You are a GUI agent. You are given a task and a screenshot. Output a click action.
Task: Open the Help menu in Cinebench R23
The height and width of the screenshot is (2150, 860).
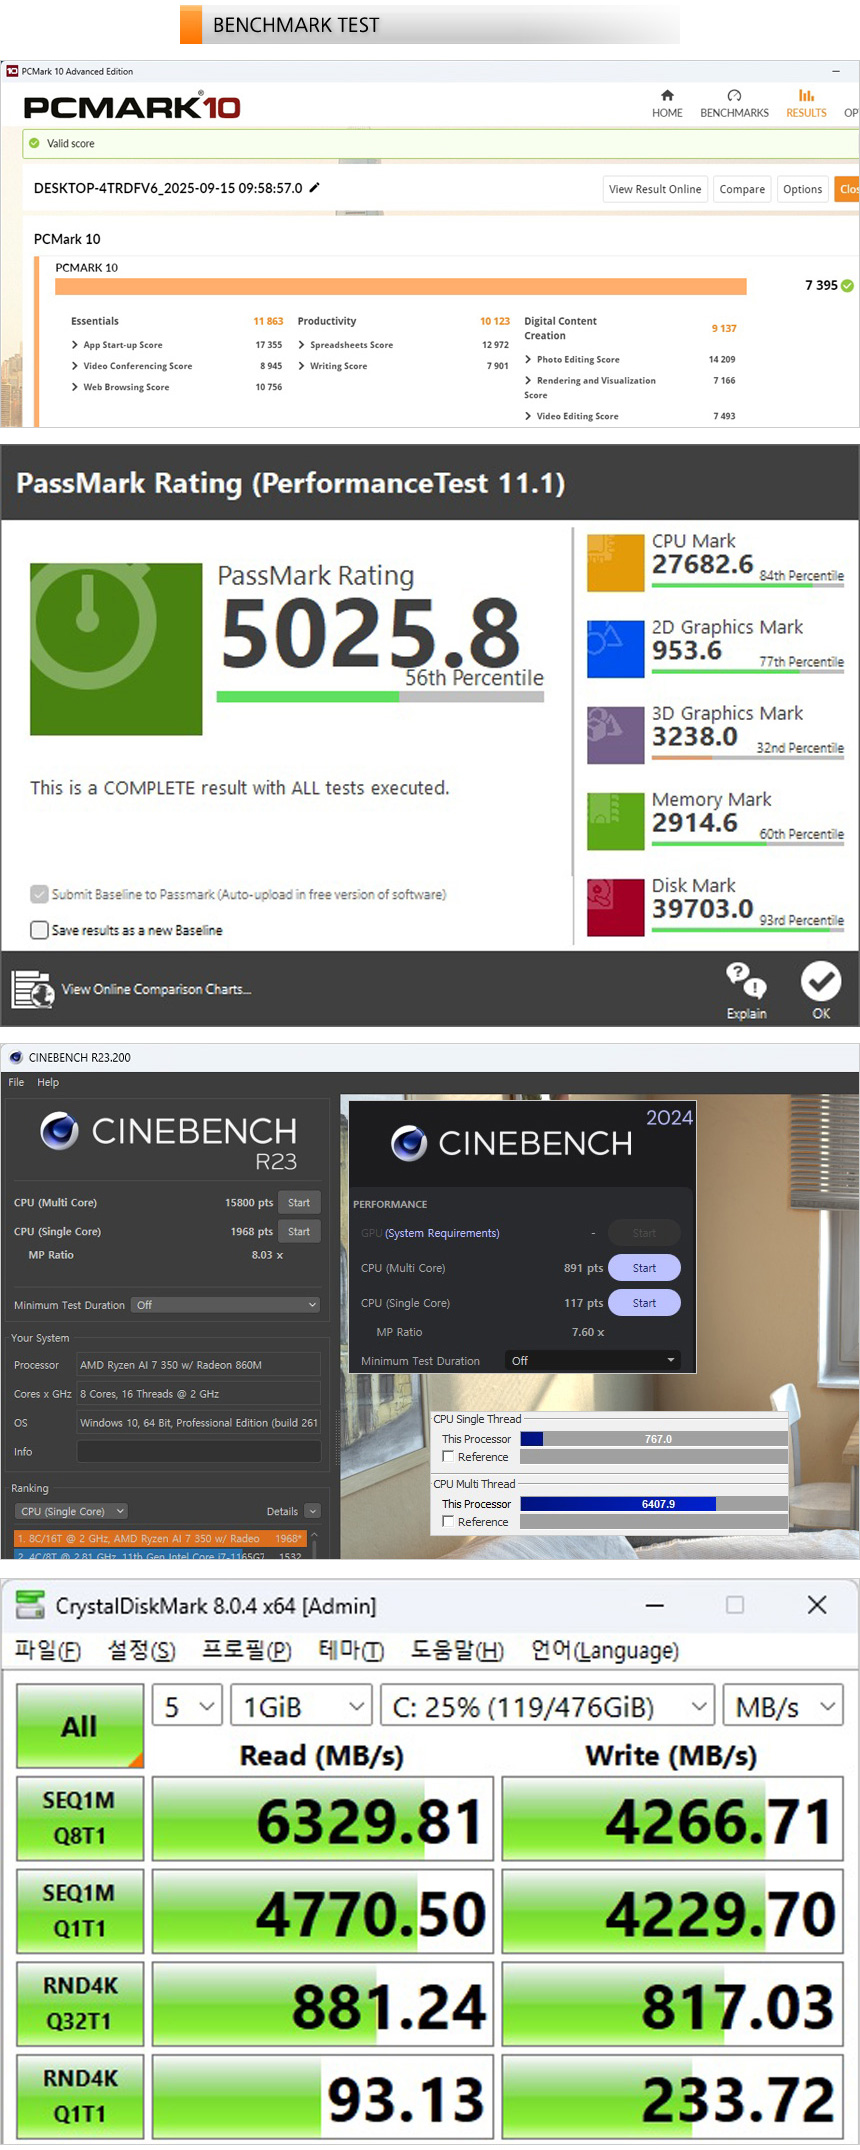pos(48,1082)
